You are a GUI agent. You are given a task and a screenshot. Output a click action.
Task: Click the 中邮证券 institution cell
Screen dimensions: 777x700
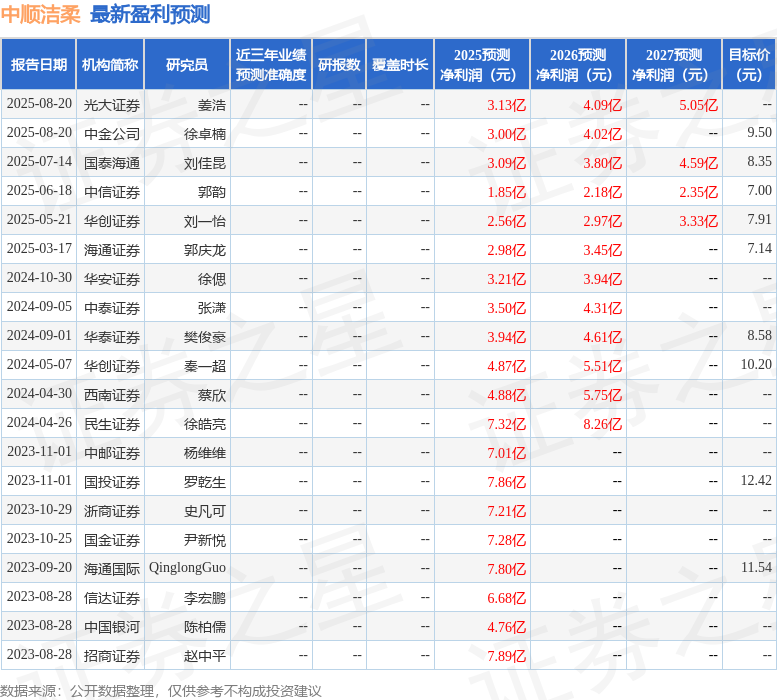point(112,453)
